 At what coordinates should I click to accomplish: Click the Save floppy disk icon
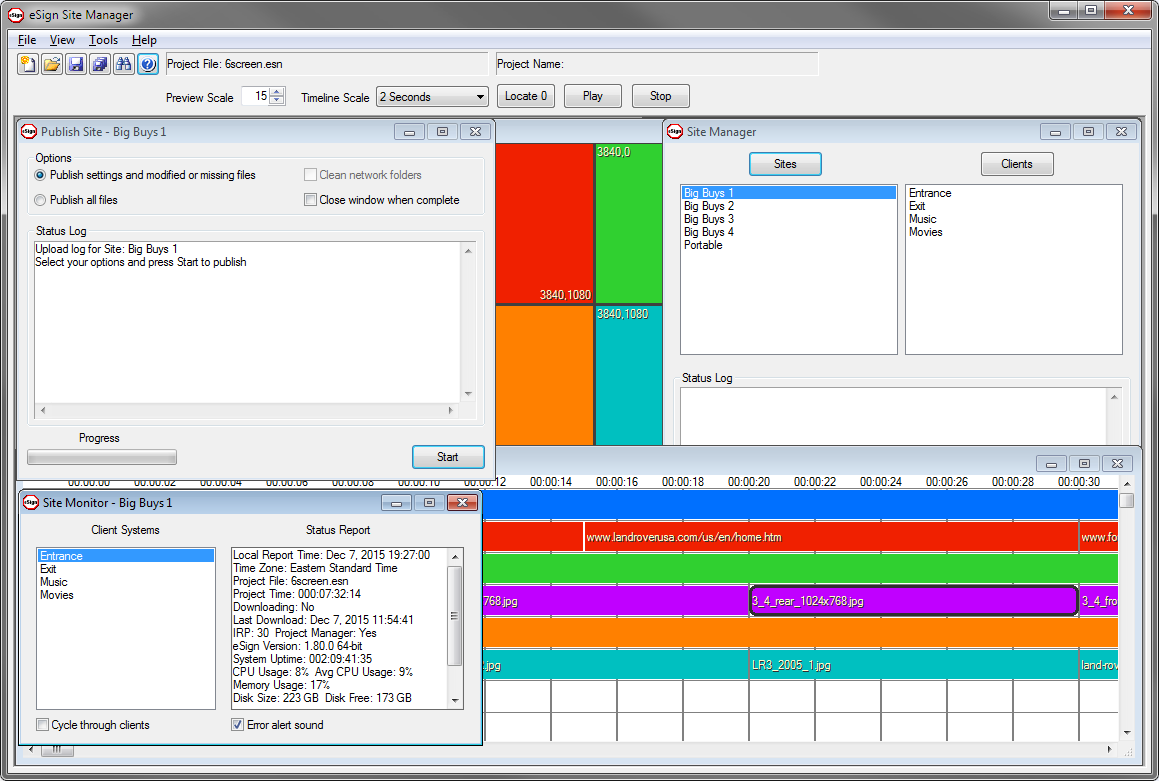(76, 65)
